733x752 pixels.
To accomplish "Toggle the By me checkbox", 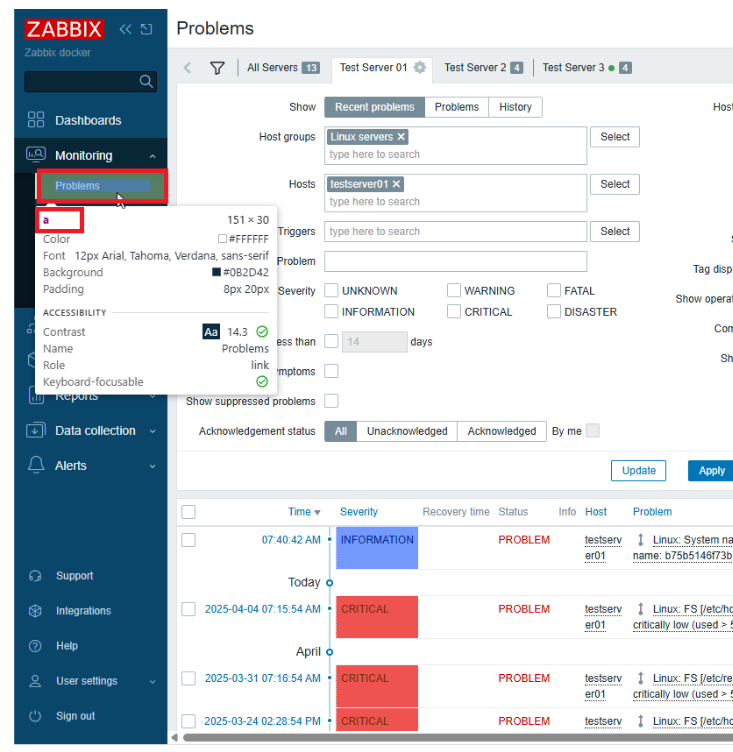I will click(592, 430).
